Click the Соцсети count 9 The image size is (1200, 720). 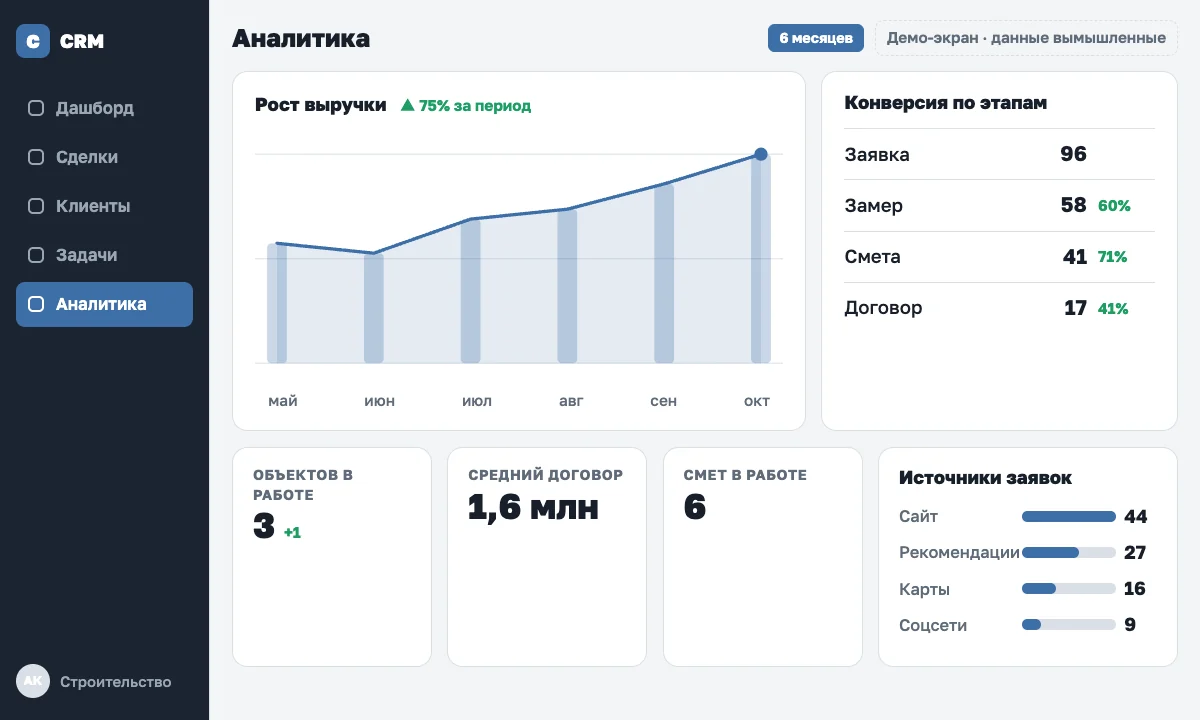1130,625
